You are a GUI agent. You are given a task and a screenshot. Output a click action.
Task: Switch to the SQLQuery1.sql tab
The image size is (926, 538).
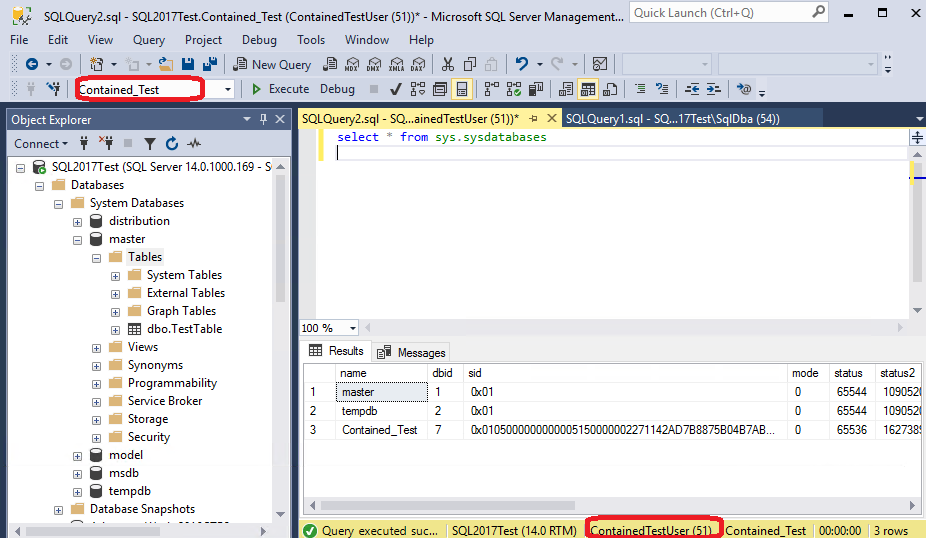673,119
